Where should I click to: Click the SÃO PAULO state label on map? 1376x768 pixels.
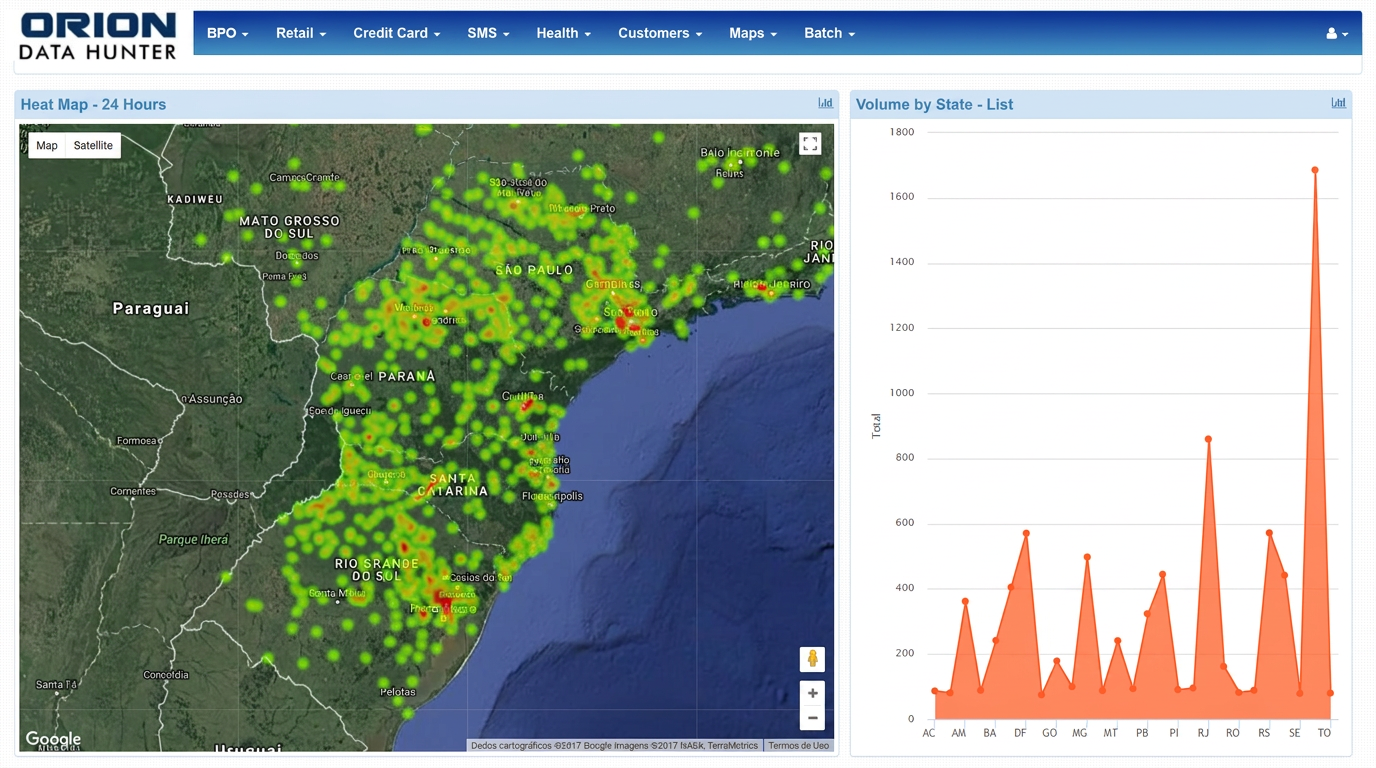(x=534, y=270)
